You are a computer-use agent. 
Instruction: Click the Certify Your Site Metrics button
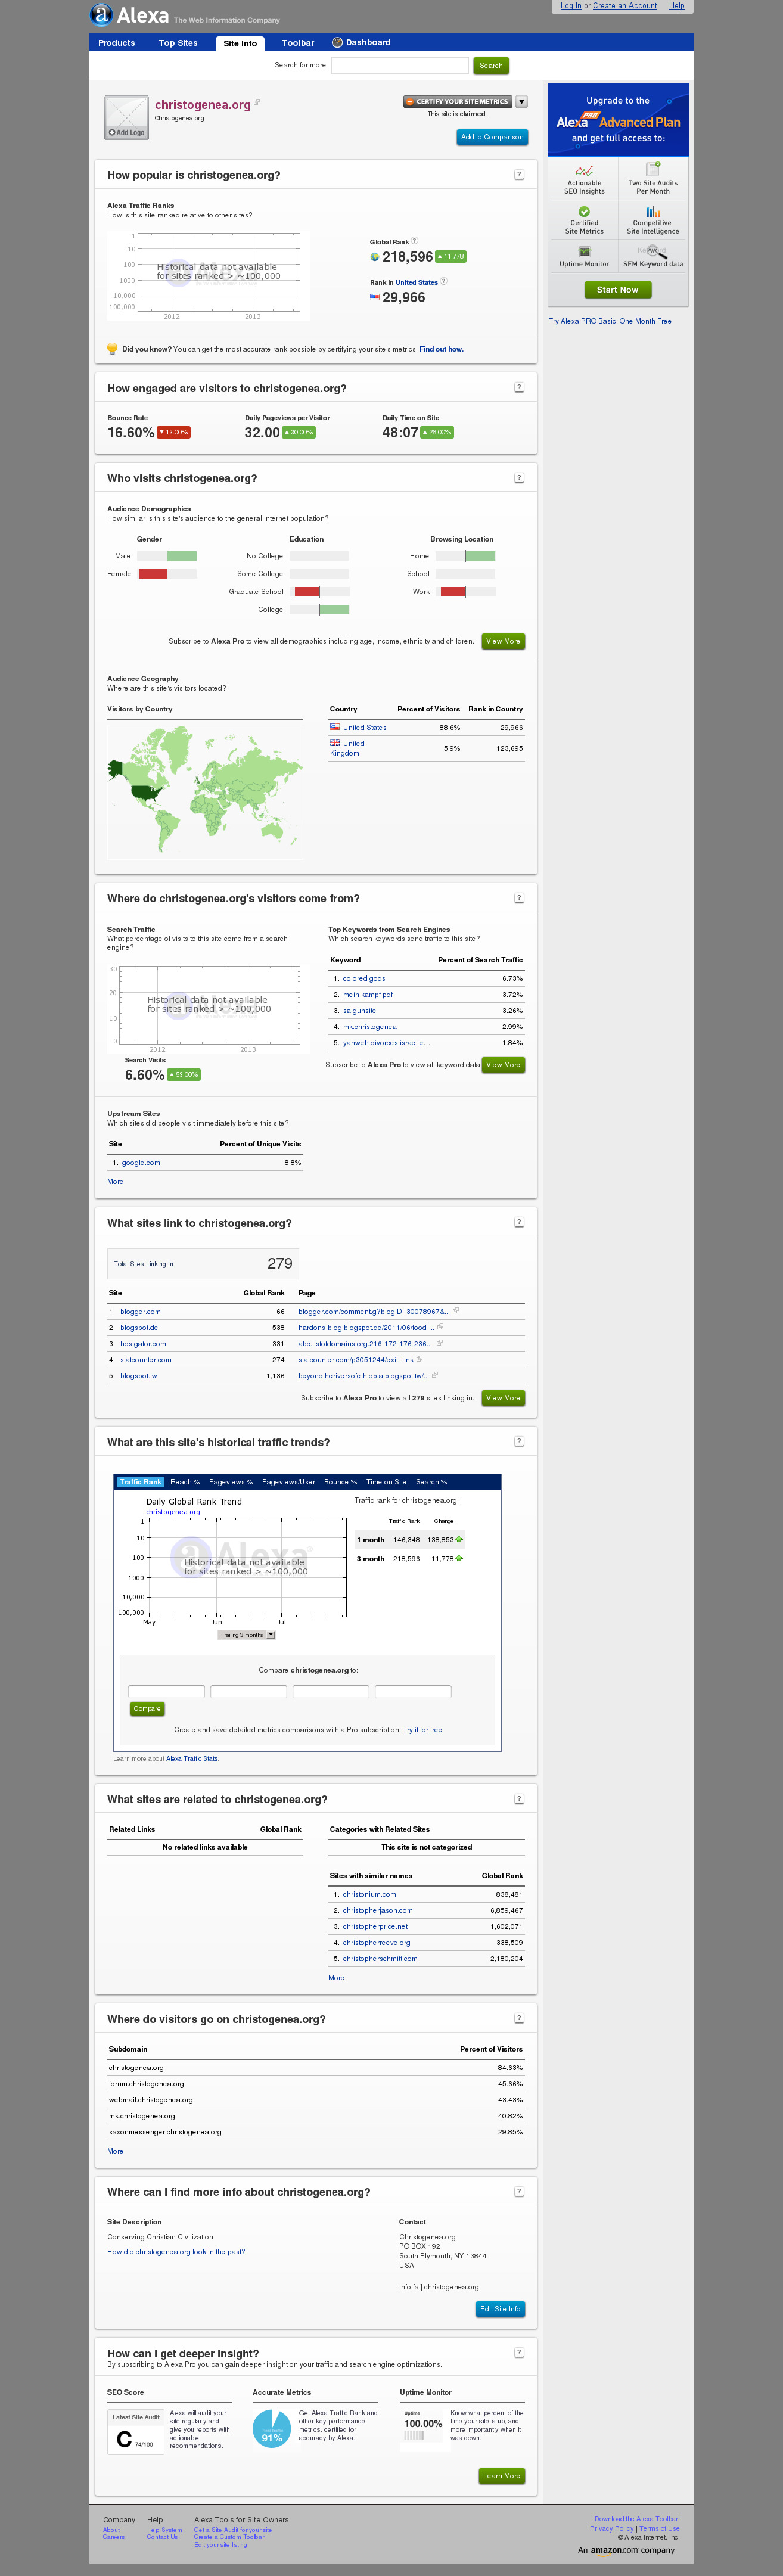[x=457, y=102]
